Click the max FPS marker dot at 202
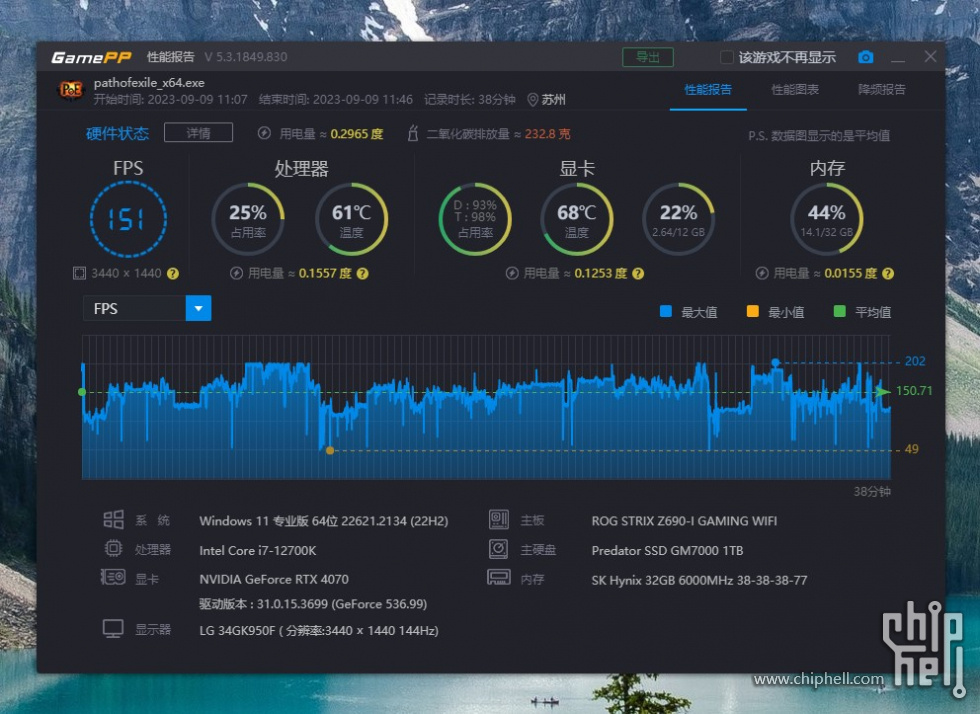980x714 pixels. point(776,363)
